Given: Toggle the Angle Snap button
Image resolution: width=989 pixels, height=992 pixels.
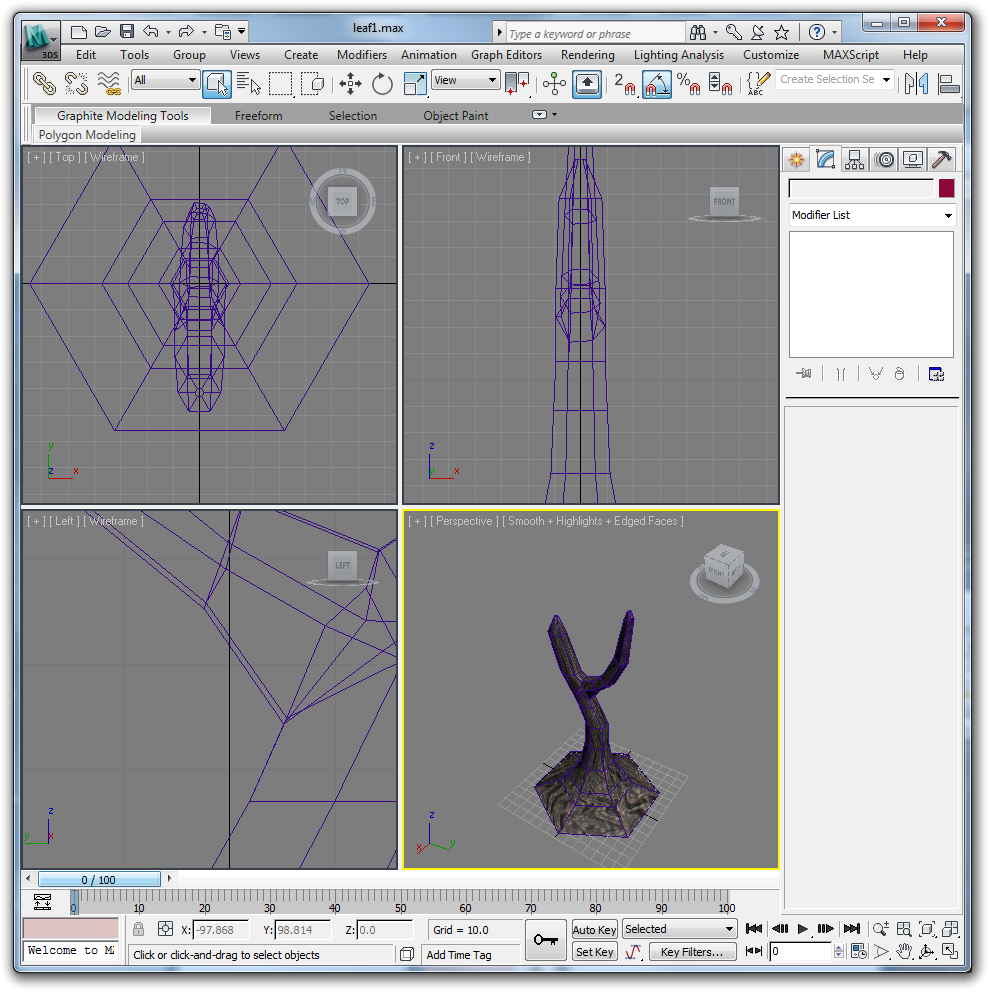Looking at the screenshot, I should (656, 84).
